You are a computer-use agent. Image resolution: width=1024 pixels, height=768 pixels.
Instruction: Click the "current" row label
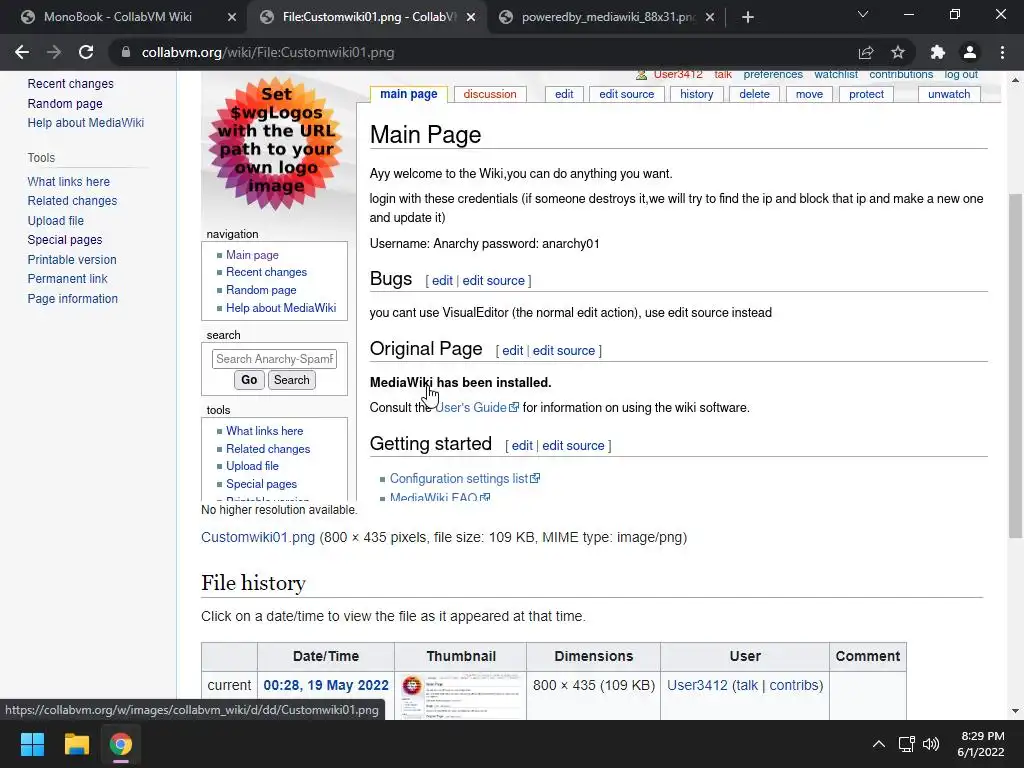pyautogui.click(x=229, y=685)
